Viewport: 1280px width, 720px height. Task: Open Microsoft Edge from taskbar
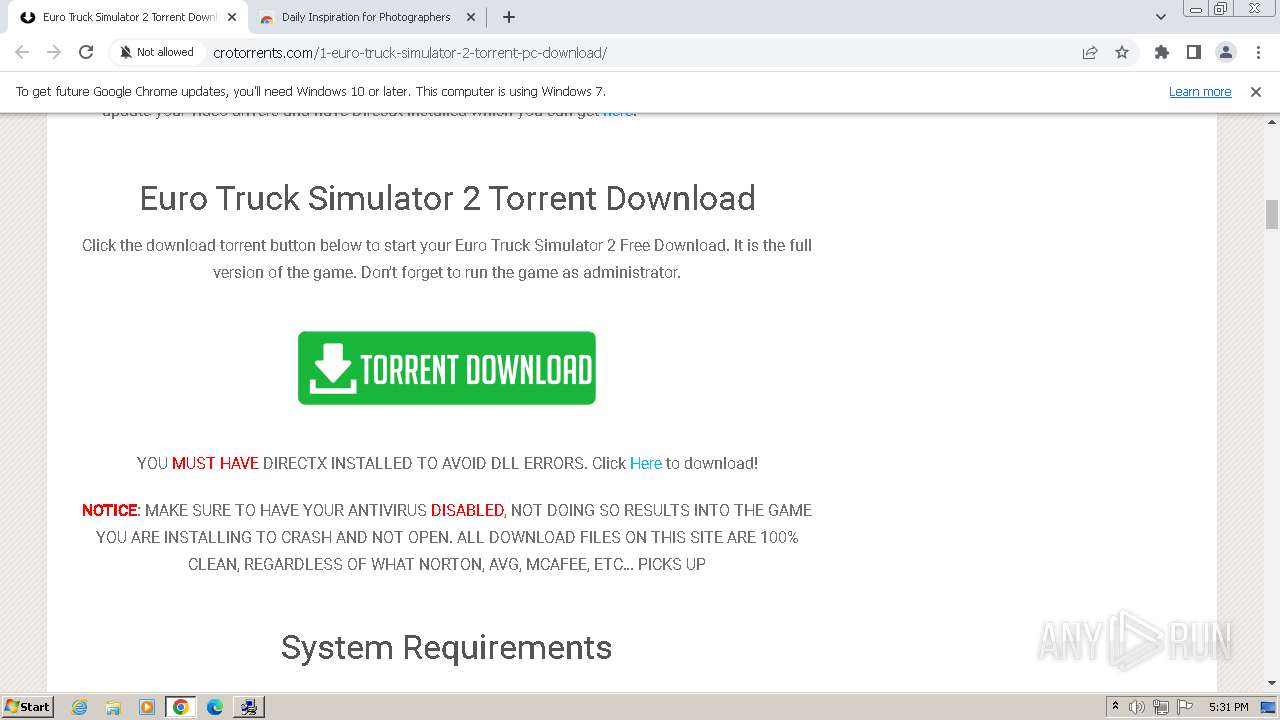tap(215, 707)
